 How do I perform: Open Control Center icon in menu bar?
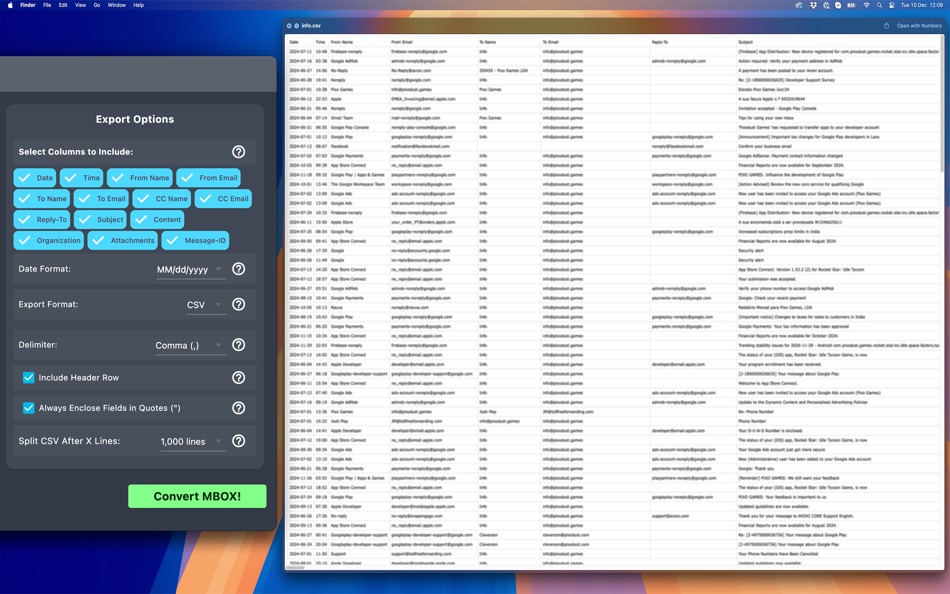(891, 5)
